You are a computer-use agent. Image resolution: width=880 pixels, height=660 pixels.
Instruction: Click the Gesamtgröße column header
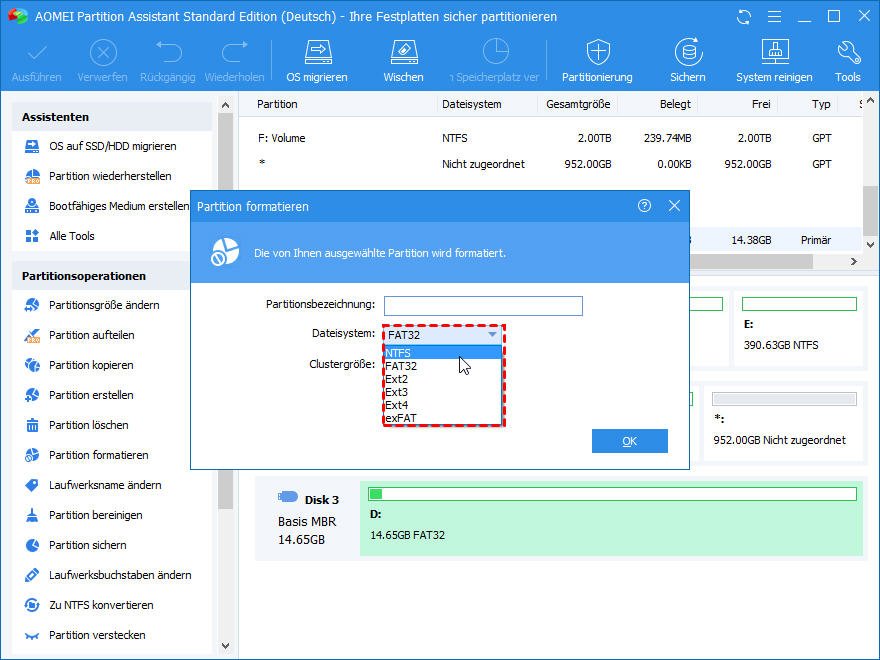tap(578, 104)
